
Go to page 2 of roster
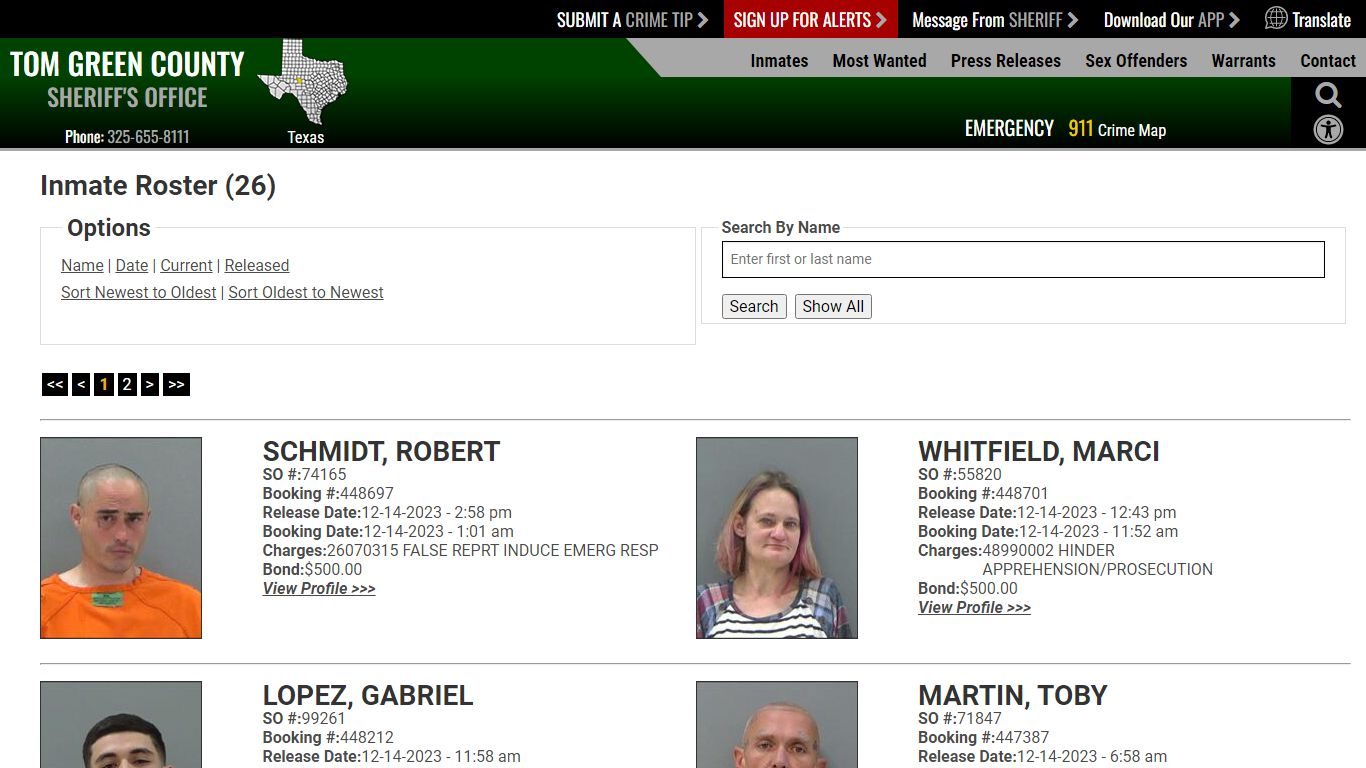(127, 384)
